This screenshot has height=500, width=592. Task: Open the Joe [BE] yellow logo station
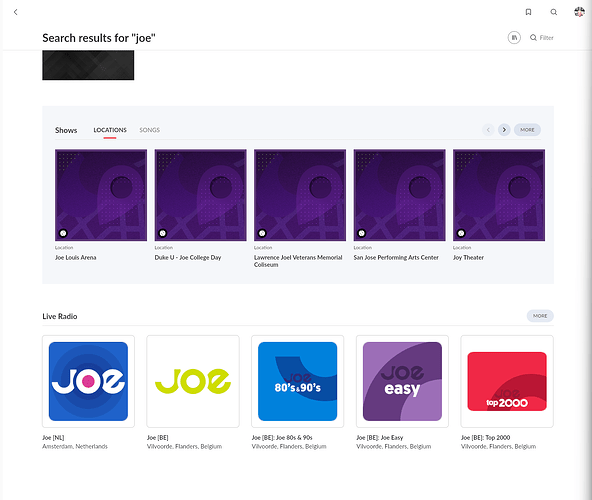193,381
